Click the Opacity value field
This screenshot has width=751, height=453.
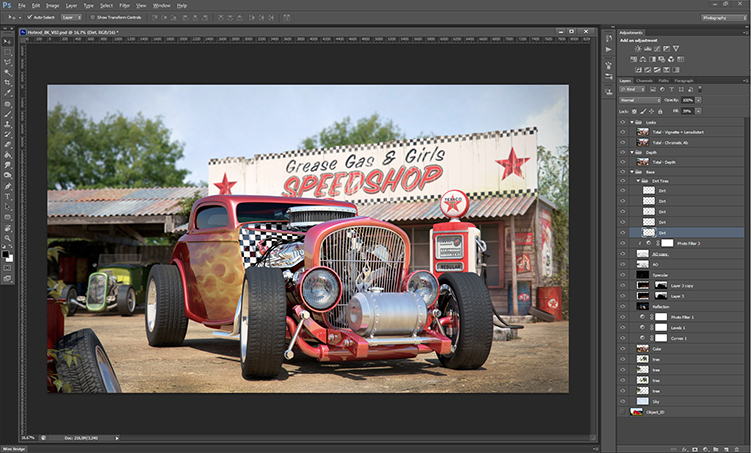pyautogui.click(x=688, y=100)
